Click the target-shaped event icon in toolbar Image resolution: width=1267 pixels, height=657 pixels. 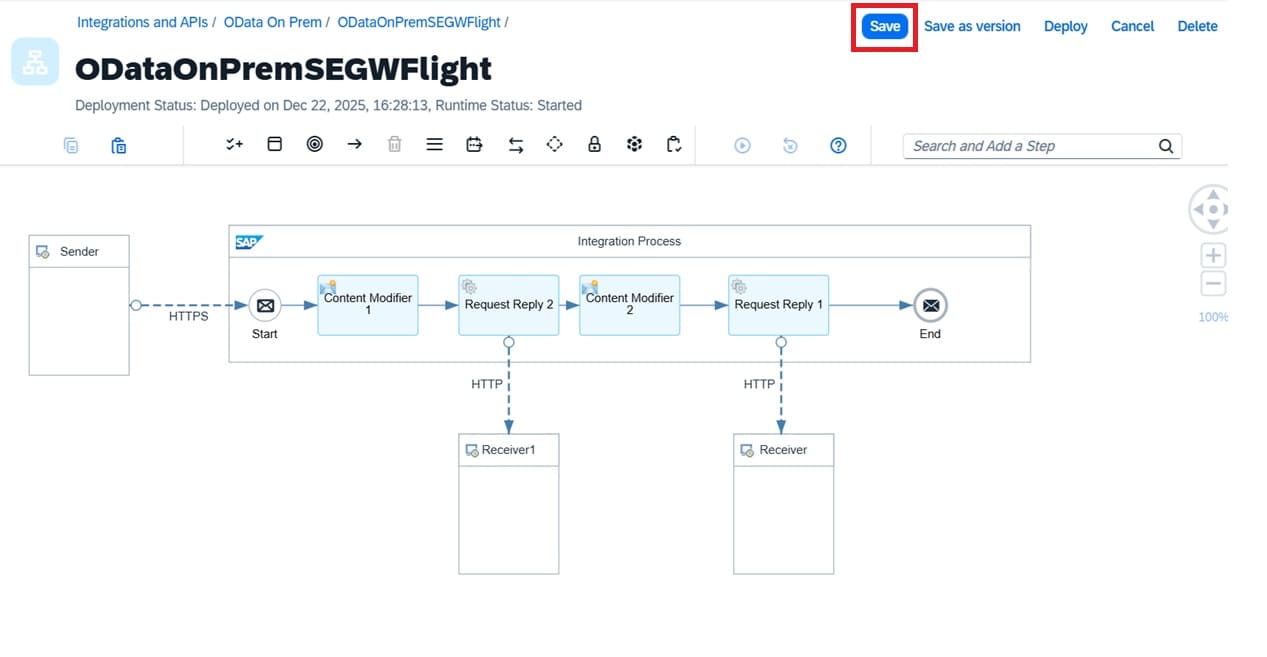314,145
